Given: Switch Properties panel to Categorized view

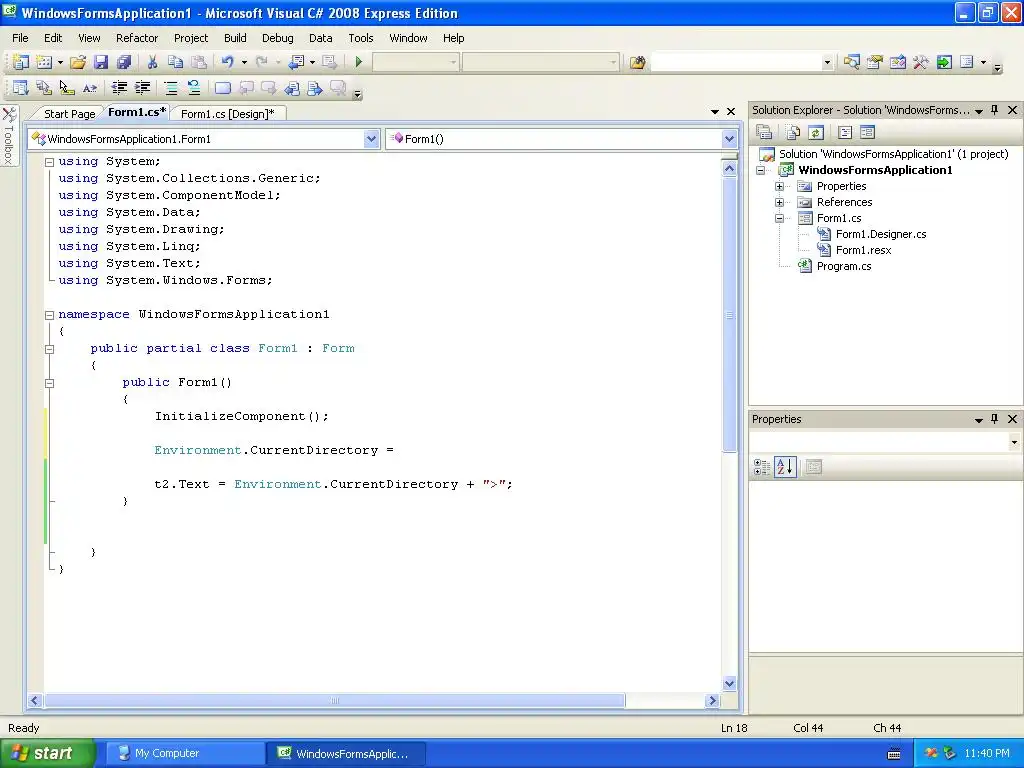Looking at the screenshot, I should pos(761,467).
